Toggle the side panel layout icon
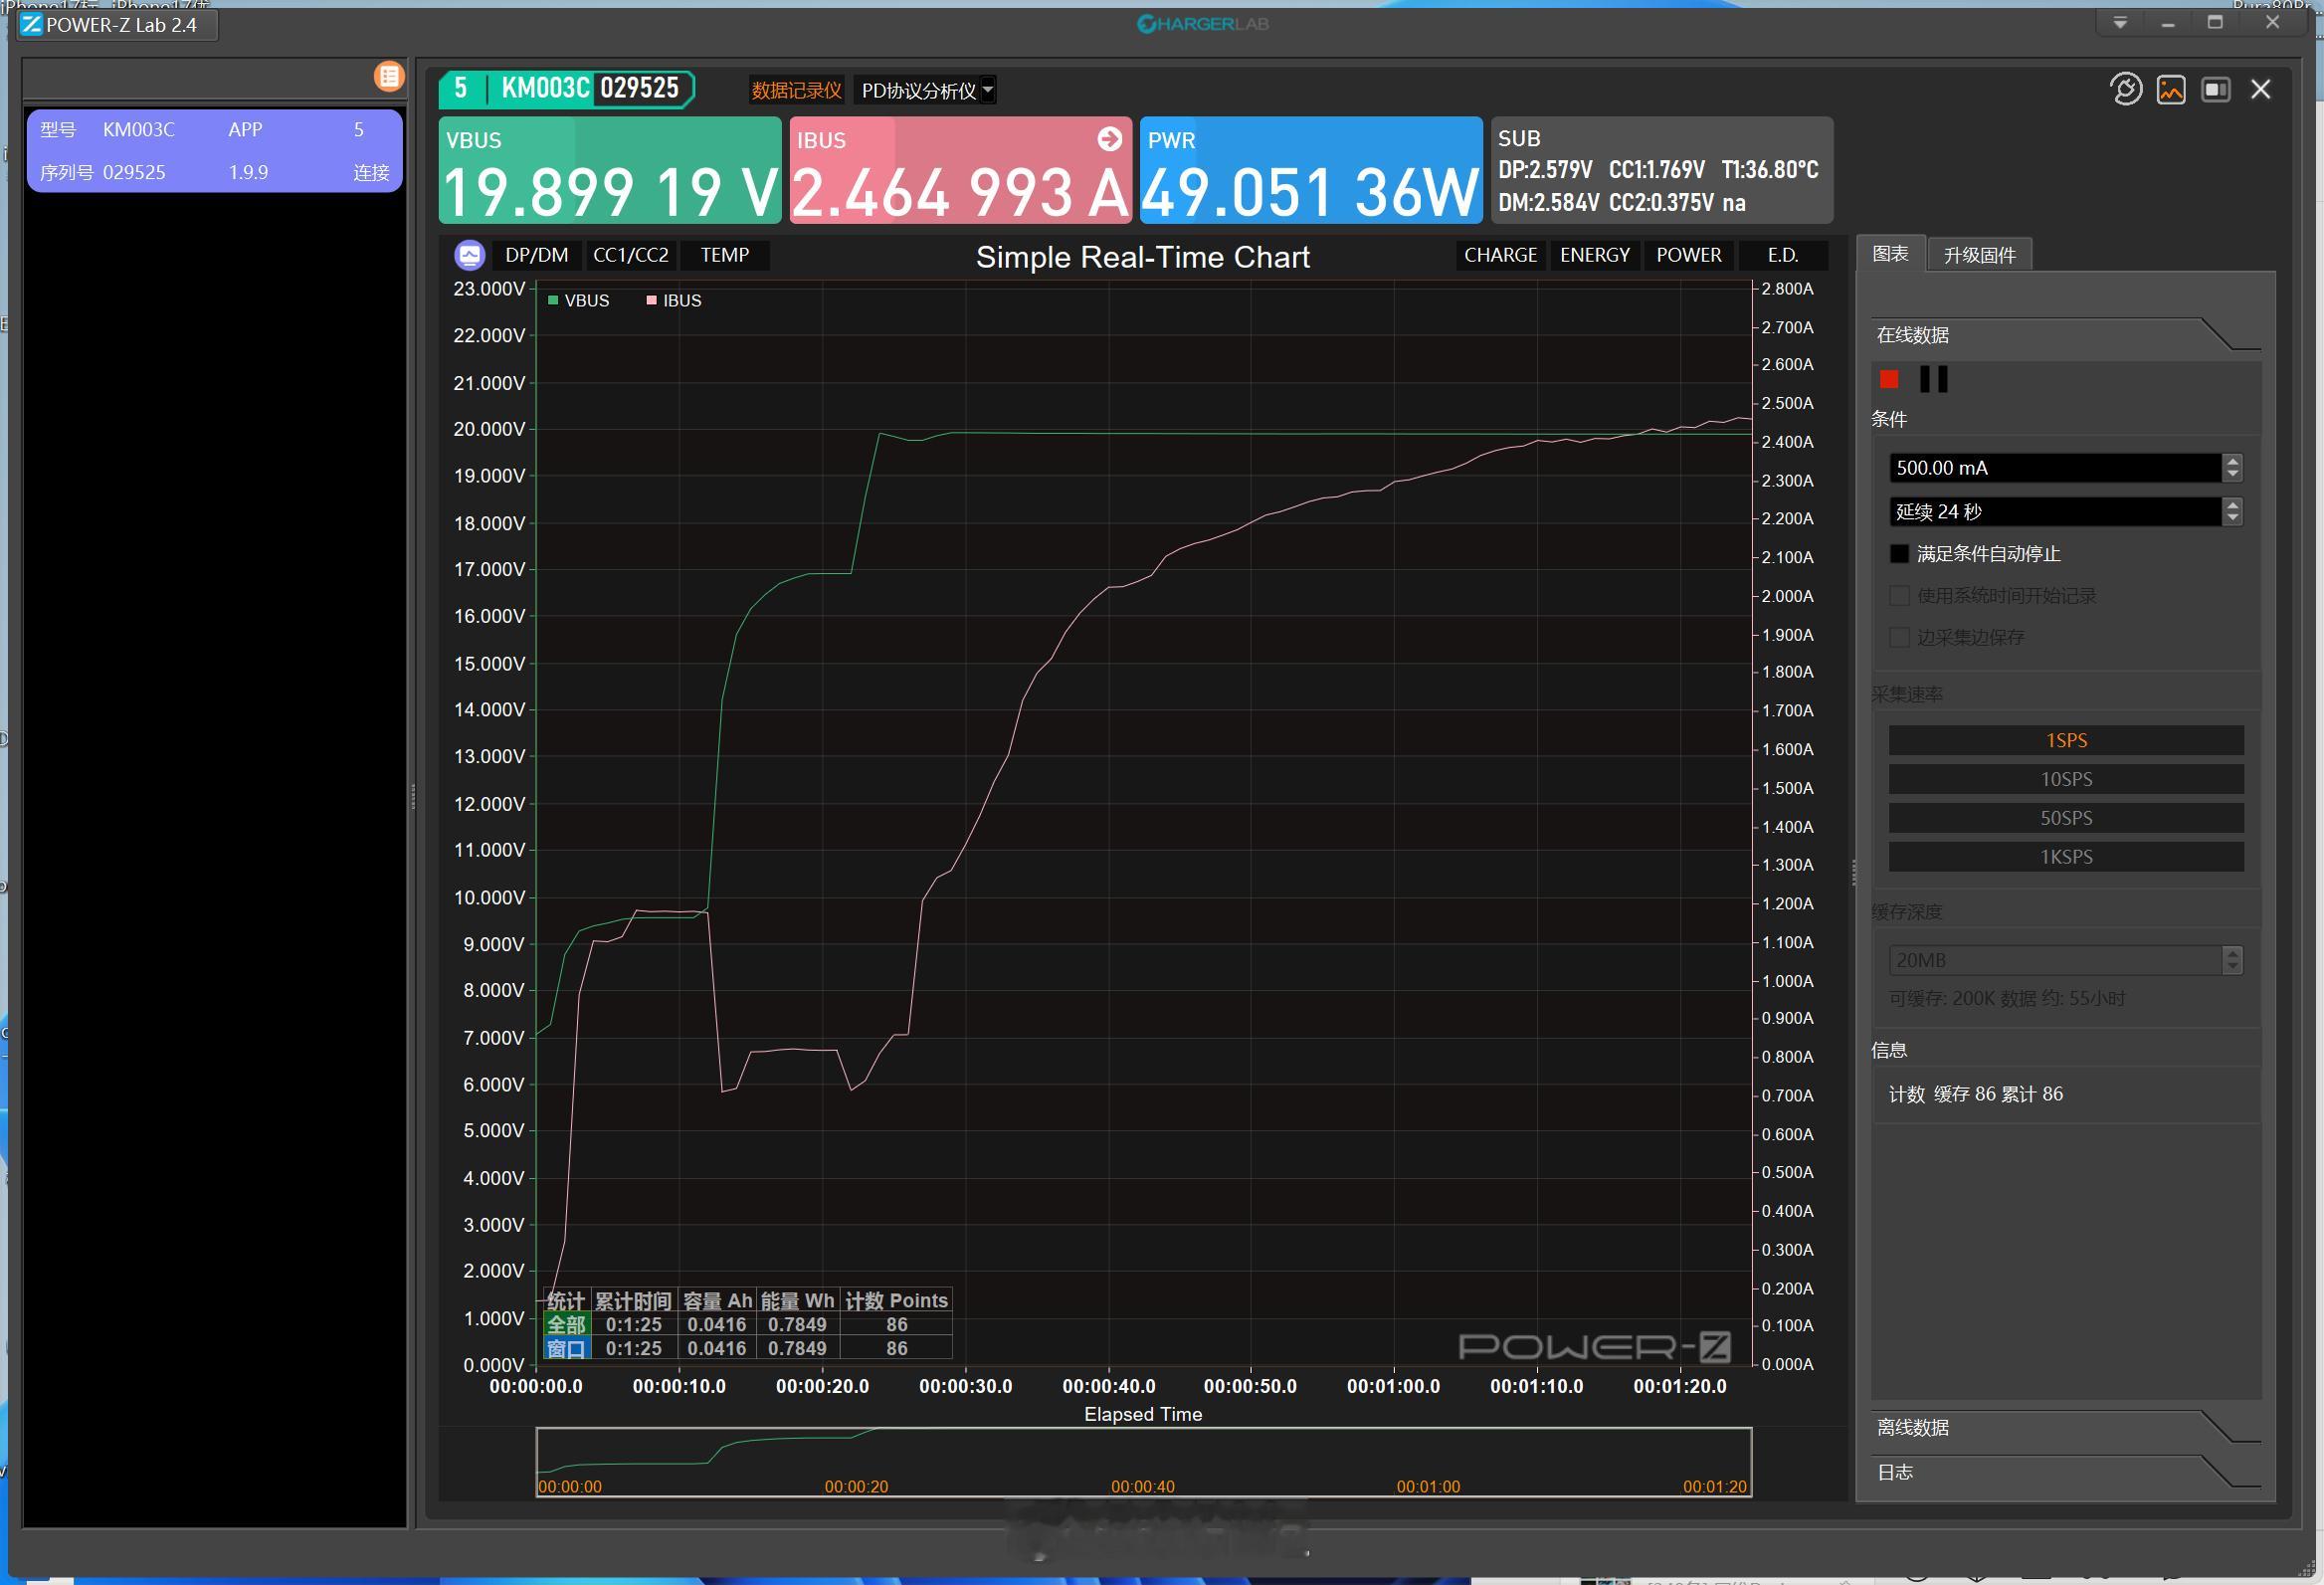Viewport: 2324px width, 1585px height. [2215, 89]
